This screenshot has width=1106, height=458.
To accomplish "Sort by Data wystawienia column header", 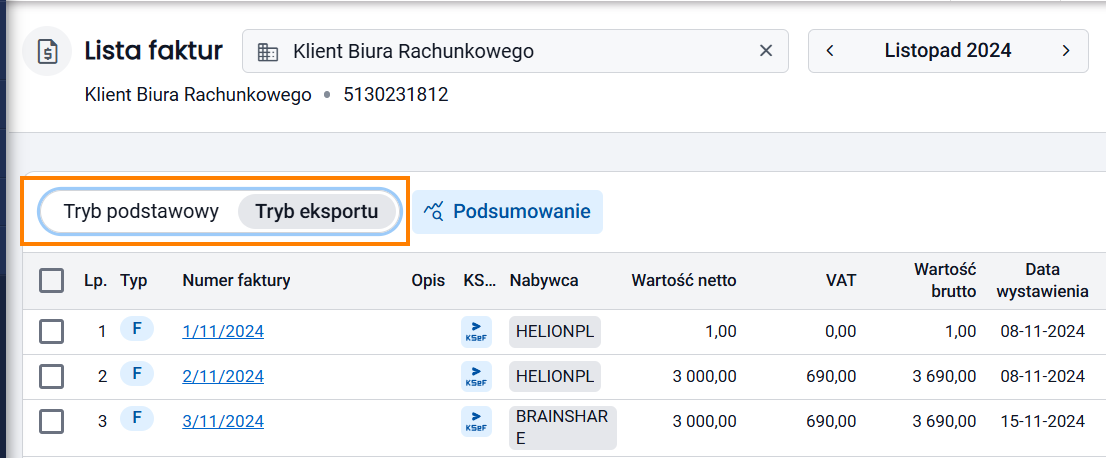I will pos(1043,280).
